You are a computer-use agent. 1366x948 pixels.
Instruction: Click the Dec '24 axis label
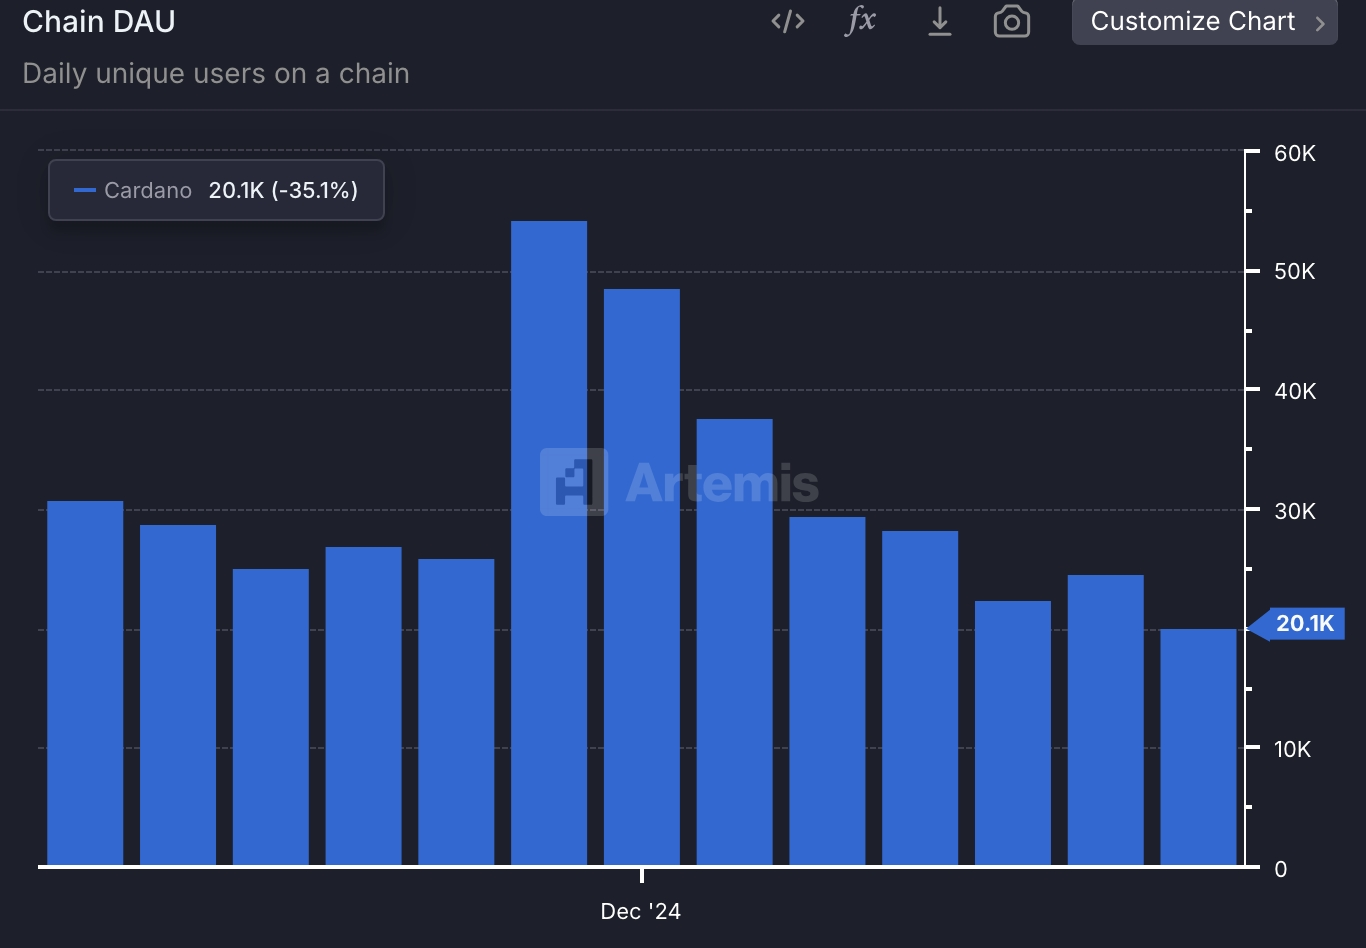pyautogui.click(x=641, y=911)
